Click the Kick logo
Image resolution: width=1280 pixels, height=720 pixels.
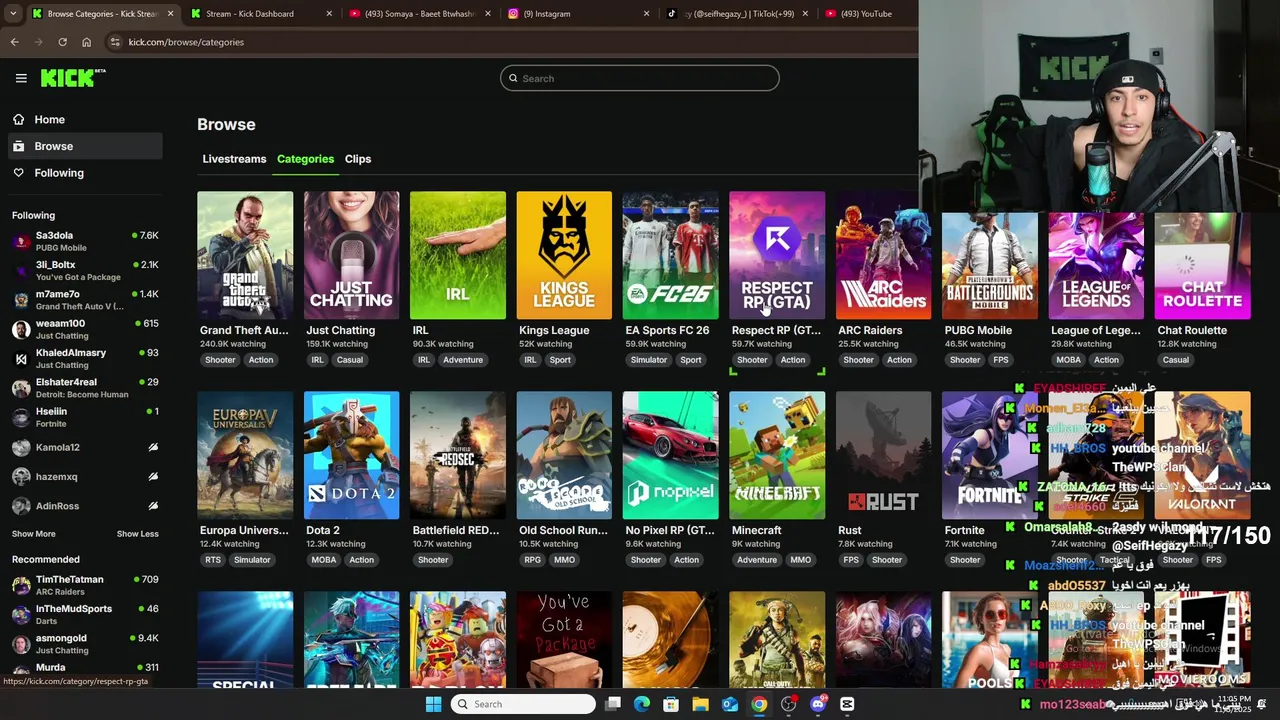pos(72,78)
